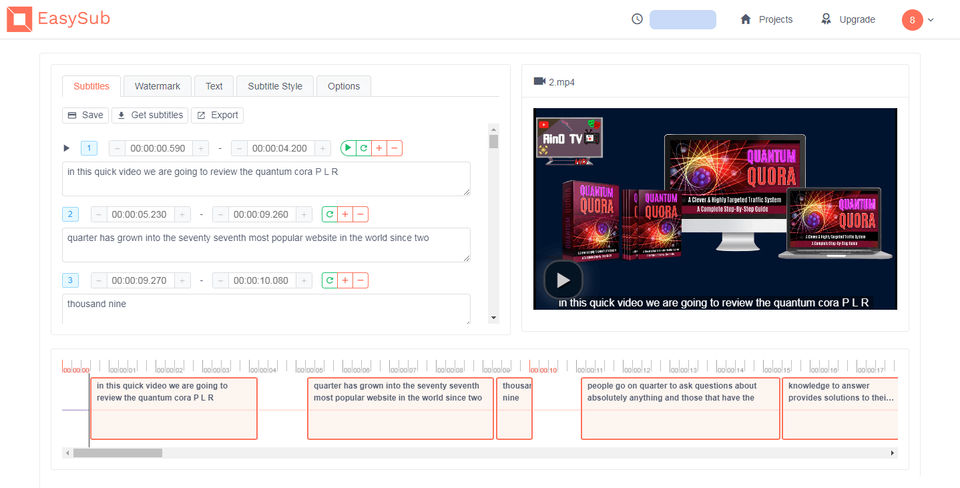Decrease start time 00:00:09.270
This screenshot has height=488, width=960.
(x=99, y=280)
